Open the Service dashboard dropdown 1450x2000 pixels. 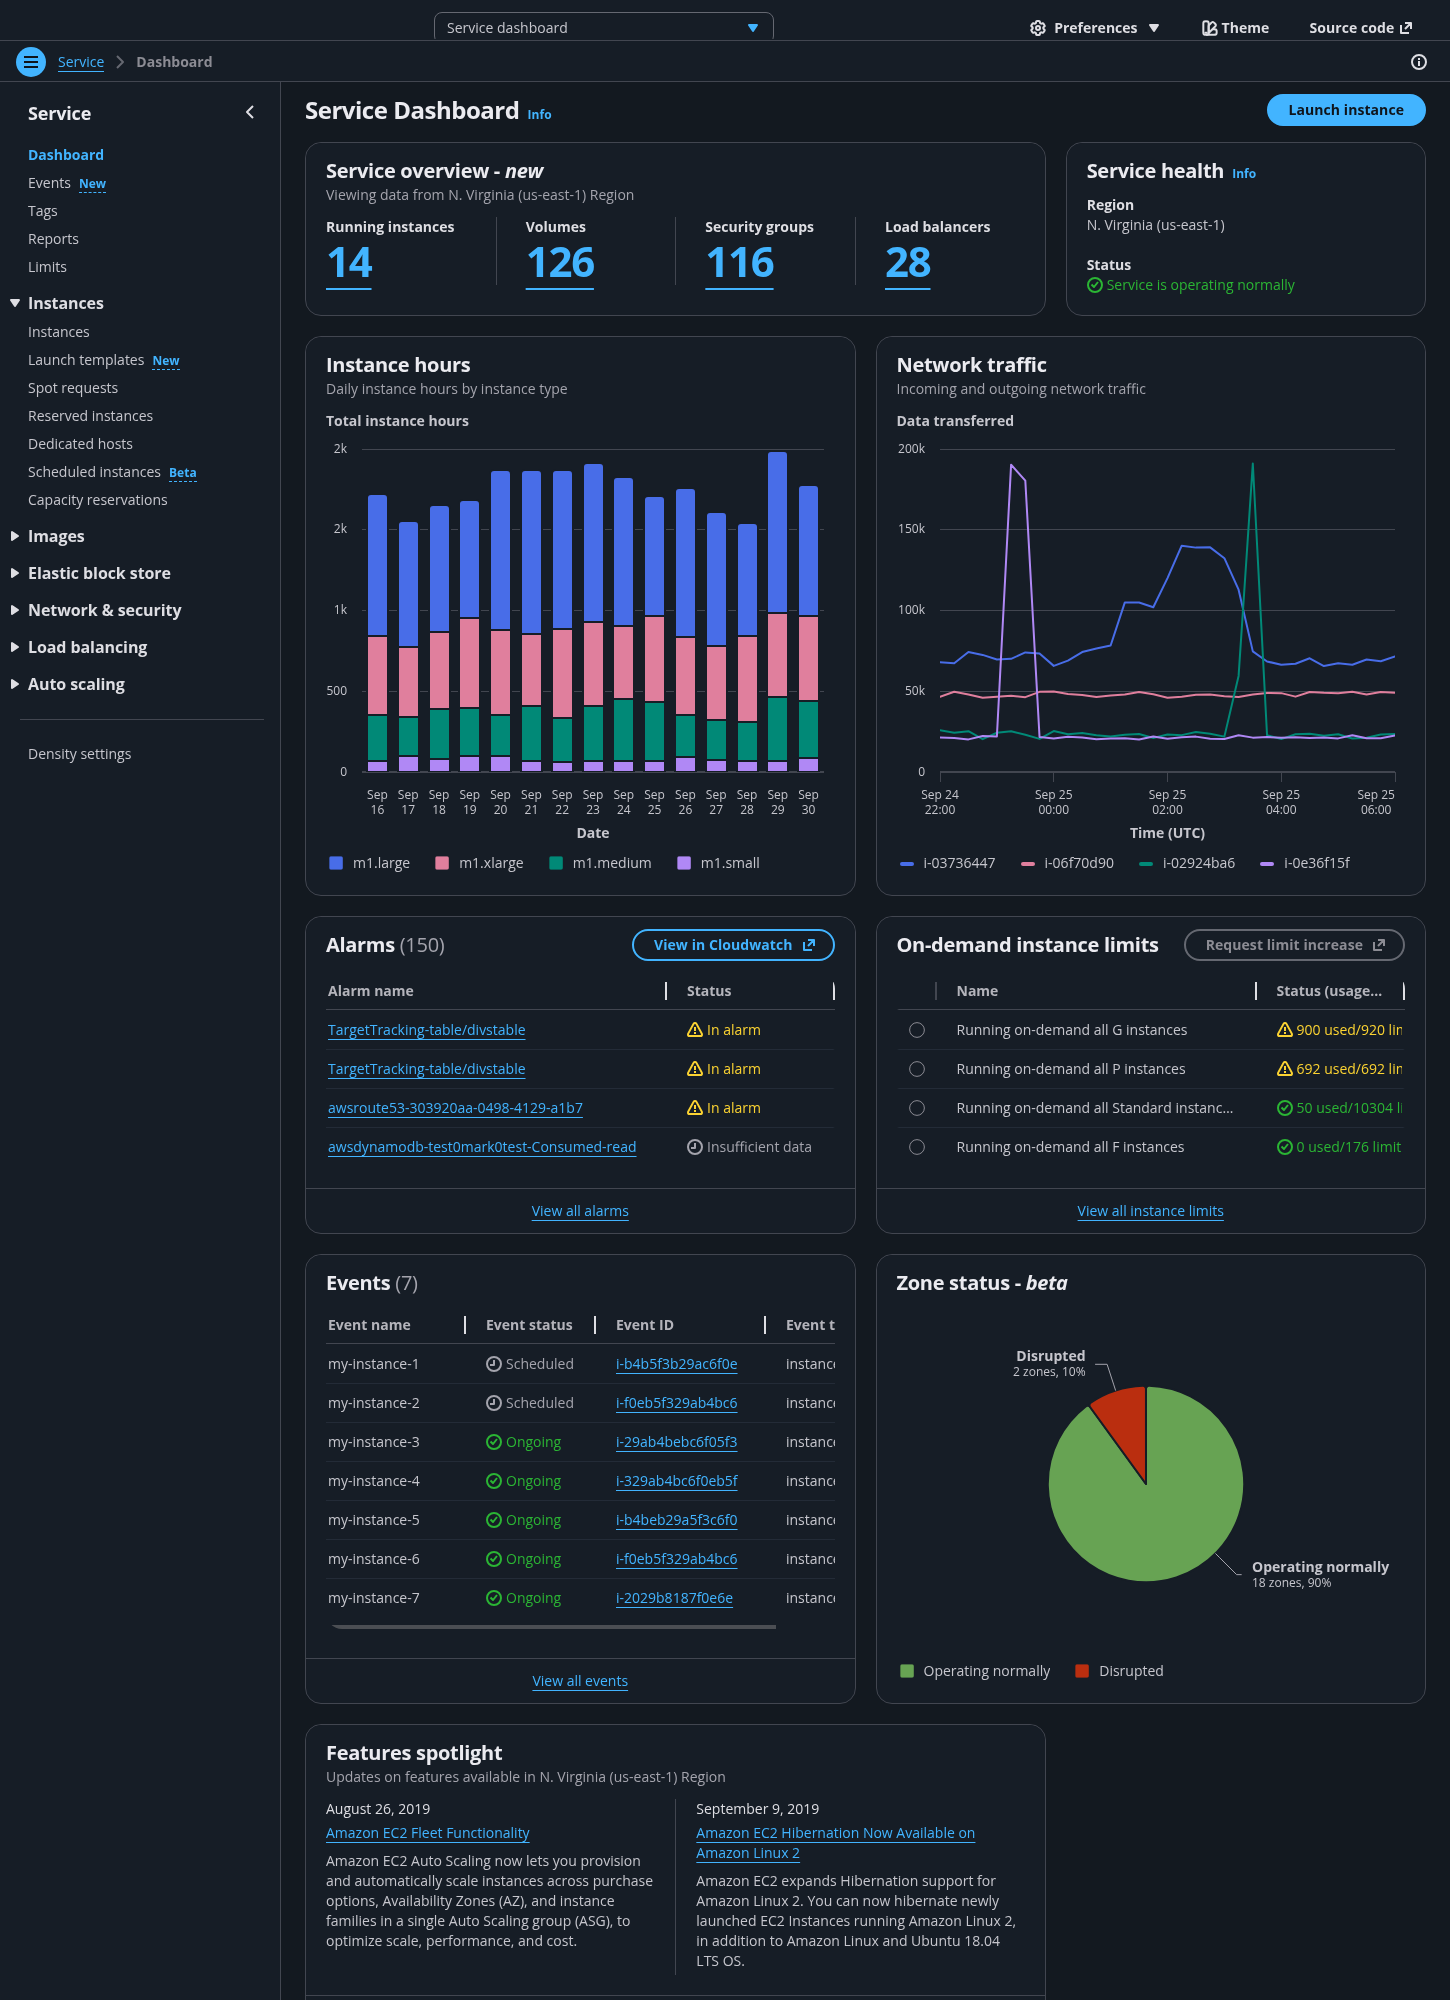pyautogui.click(x=603, y=28)
